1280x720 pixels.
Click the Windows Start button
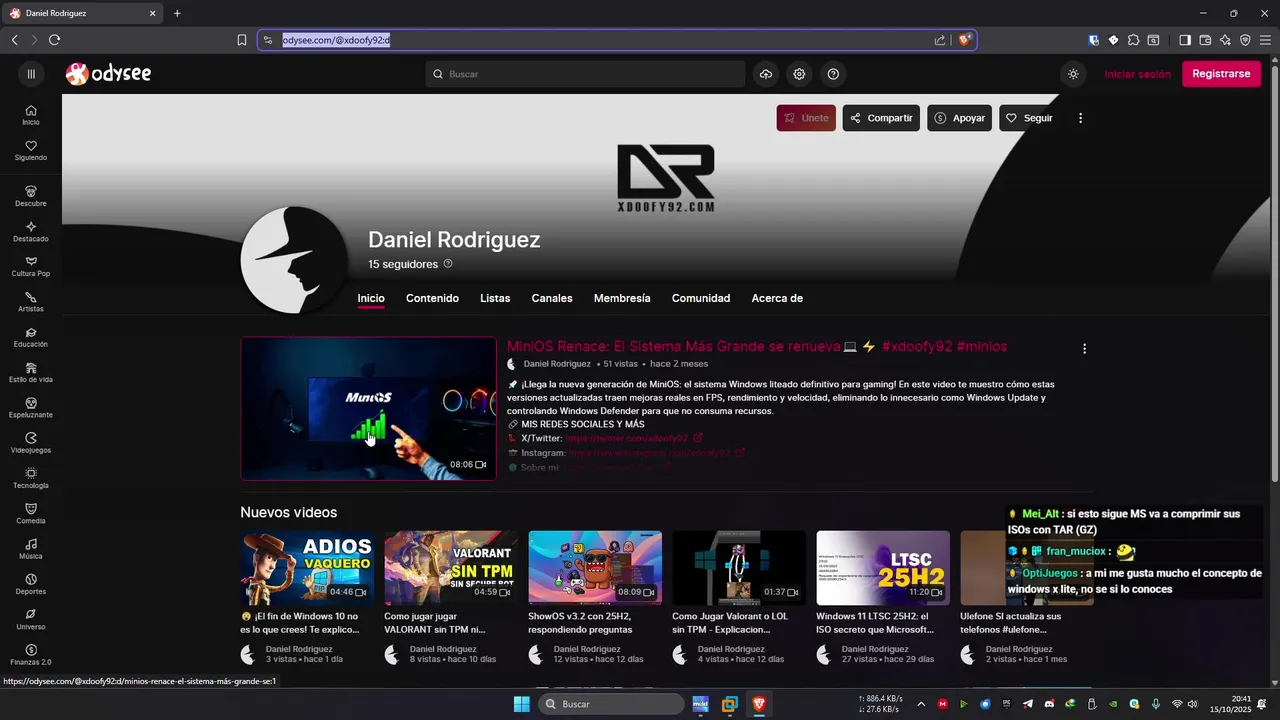pos(522,704)
